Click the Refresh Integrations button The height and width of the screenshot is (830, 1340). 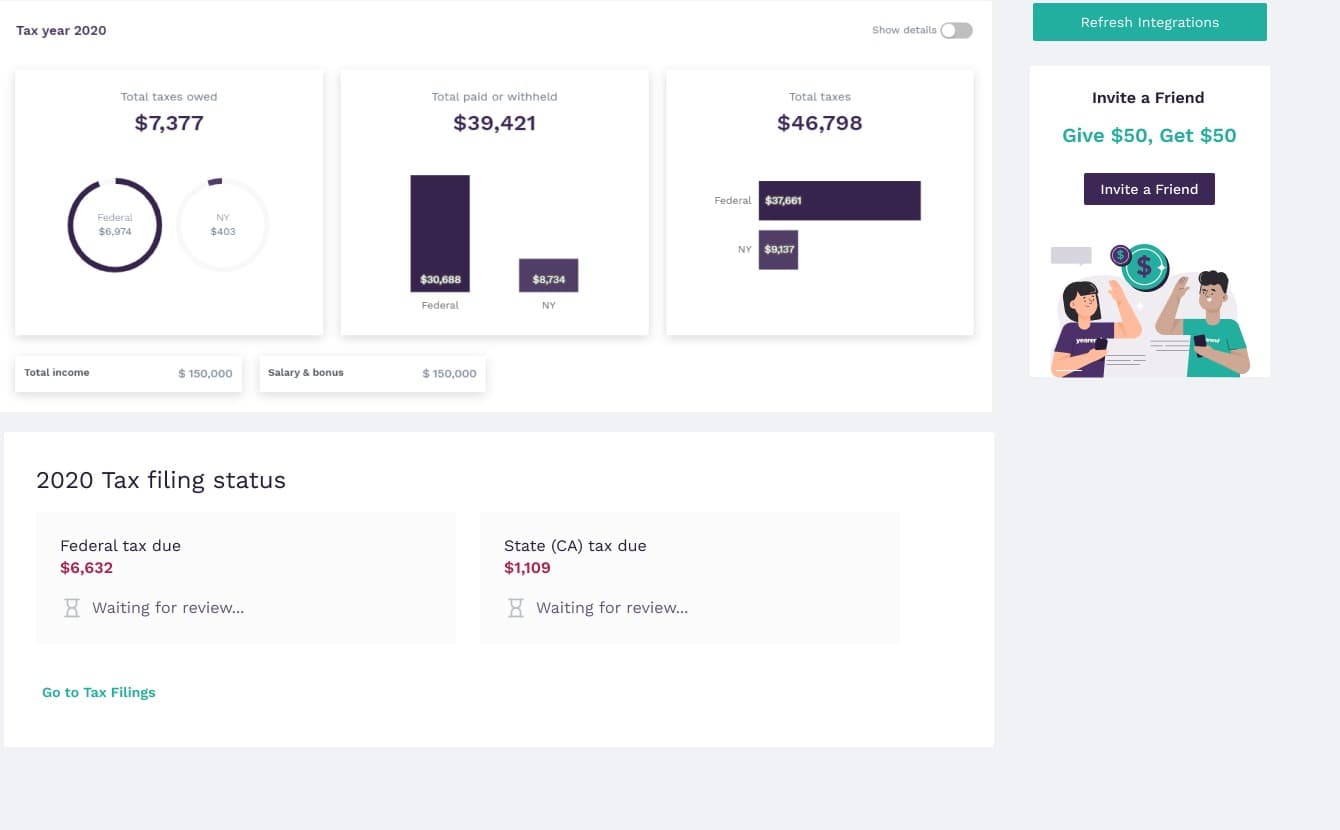pyautogui.click(x=1149, y=22)
